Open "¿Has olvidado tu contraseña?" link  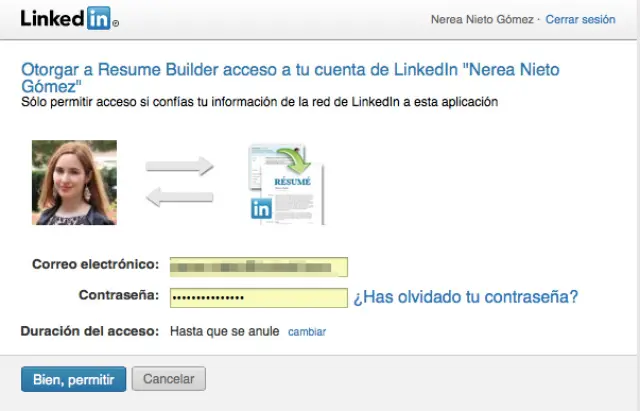pos(465,297)
